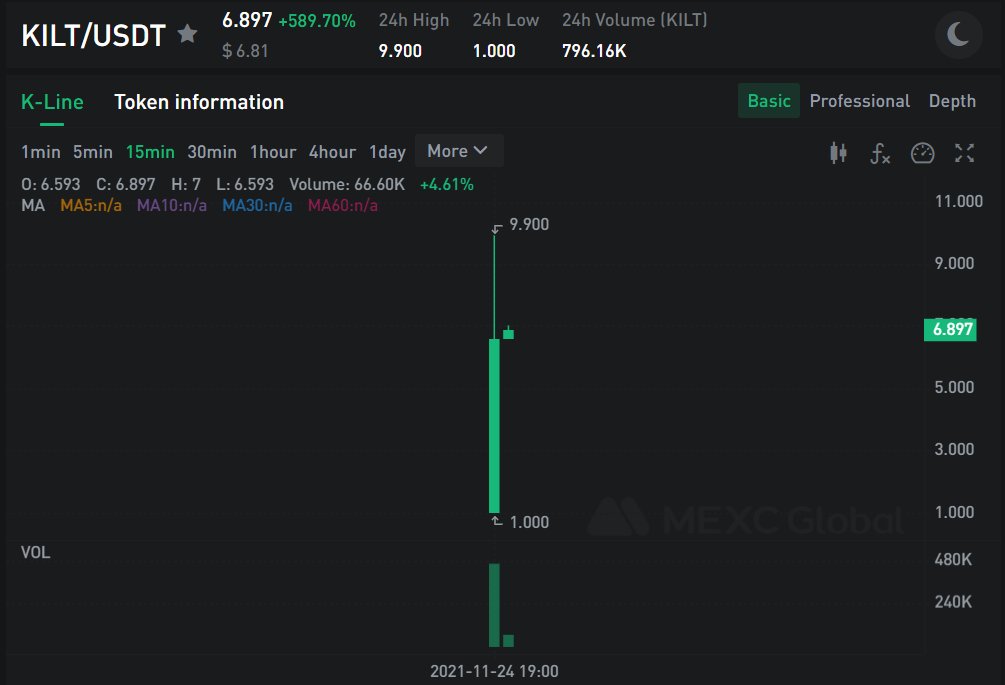Enter fullscreen chart mode
The height and width of the screenshot is (685, 1005).
964,153
